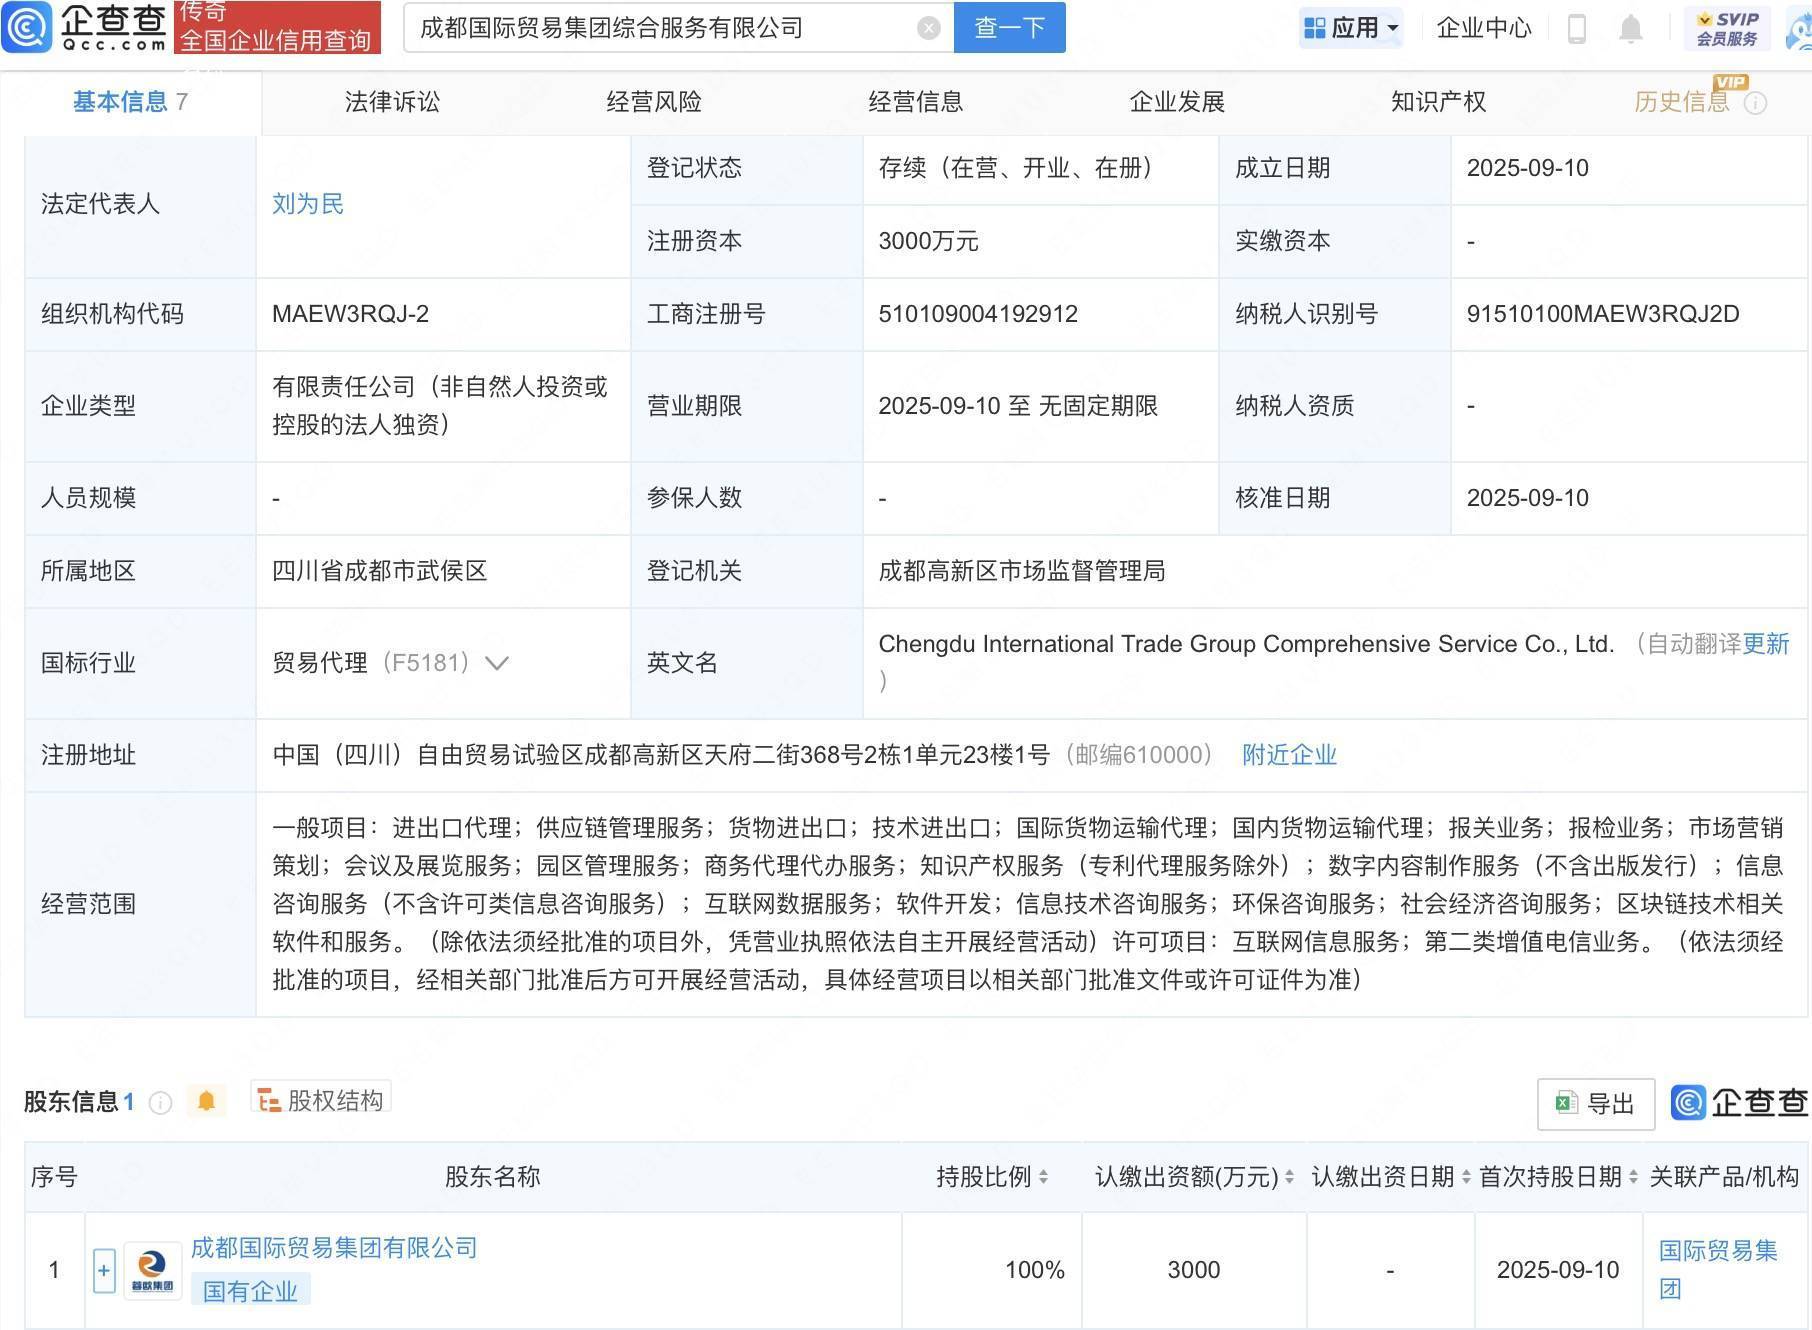The width and height of the screenshot is (1812, 1330).
Task: Click 四川省成都市武侯区 region value
Action: (379, 571)
